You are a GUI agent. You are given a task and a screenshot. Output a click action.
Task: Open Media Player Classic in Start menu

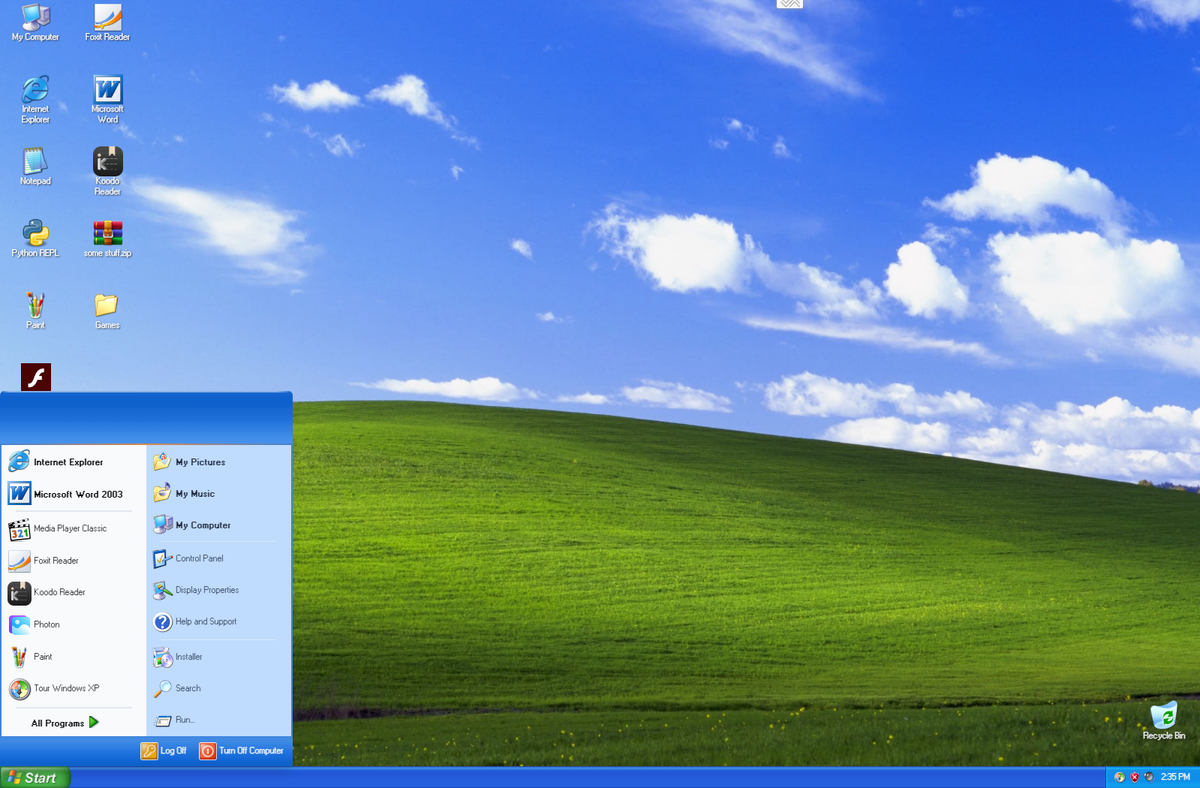click(74, 528)
